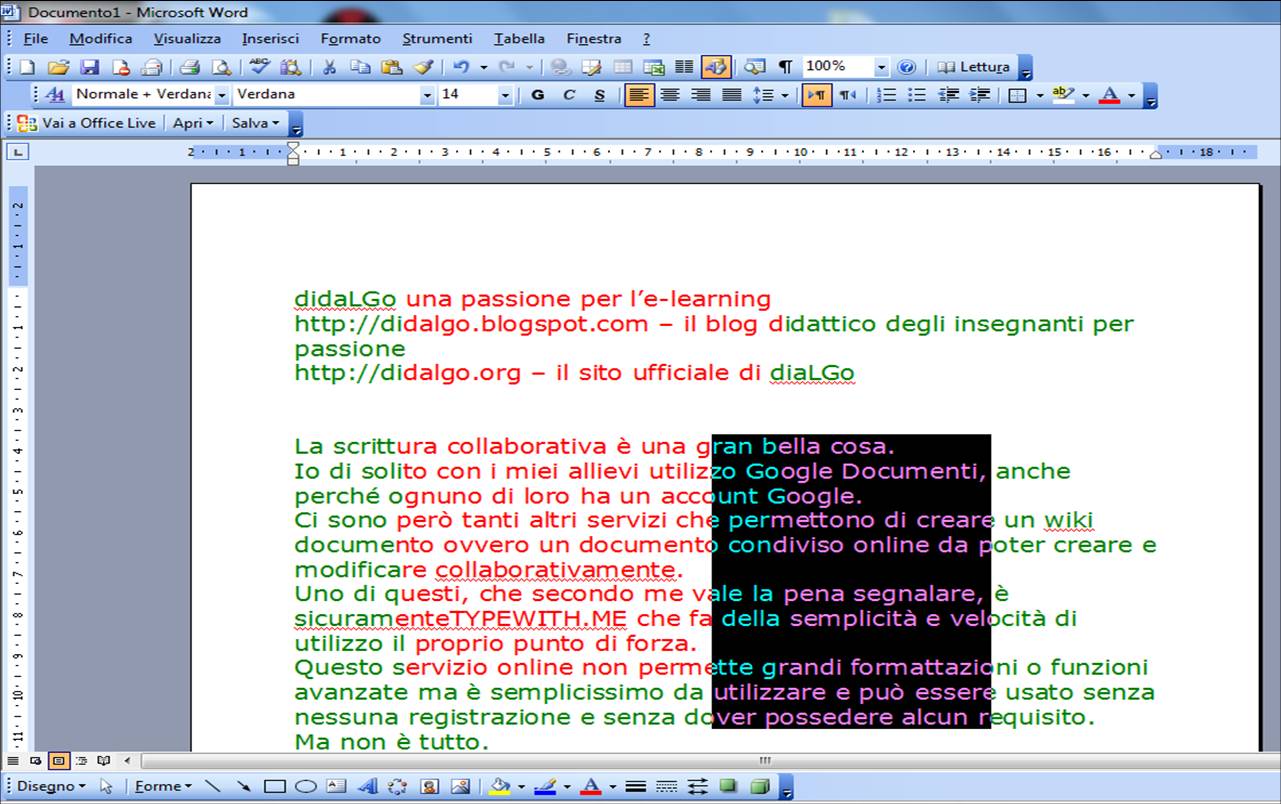Viewport: 1281px width, 804px height.
Task: Toggle Underline (S) formatting
Action: click(600, 95)
